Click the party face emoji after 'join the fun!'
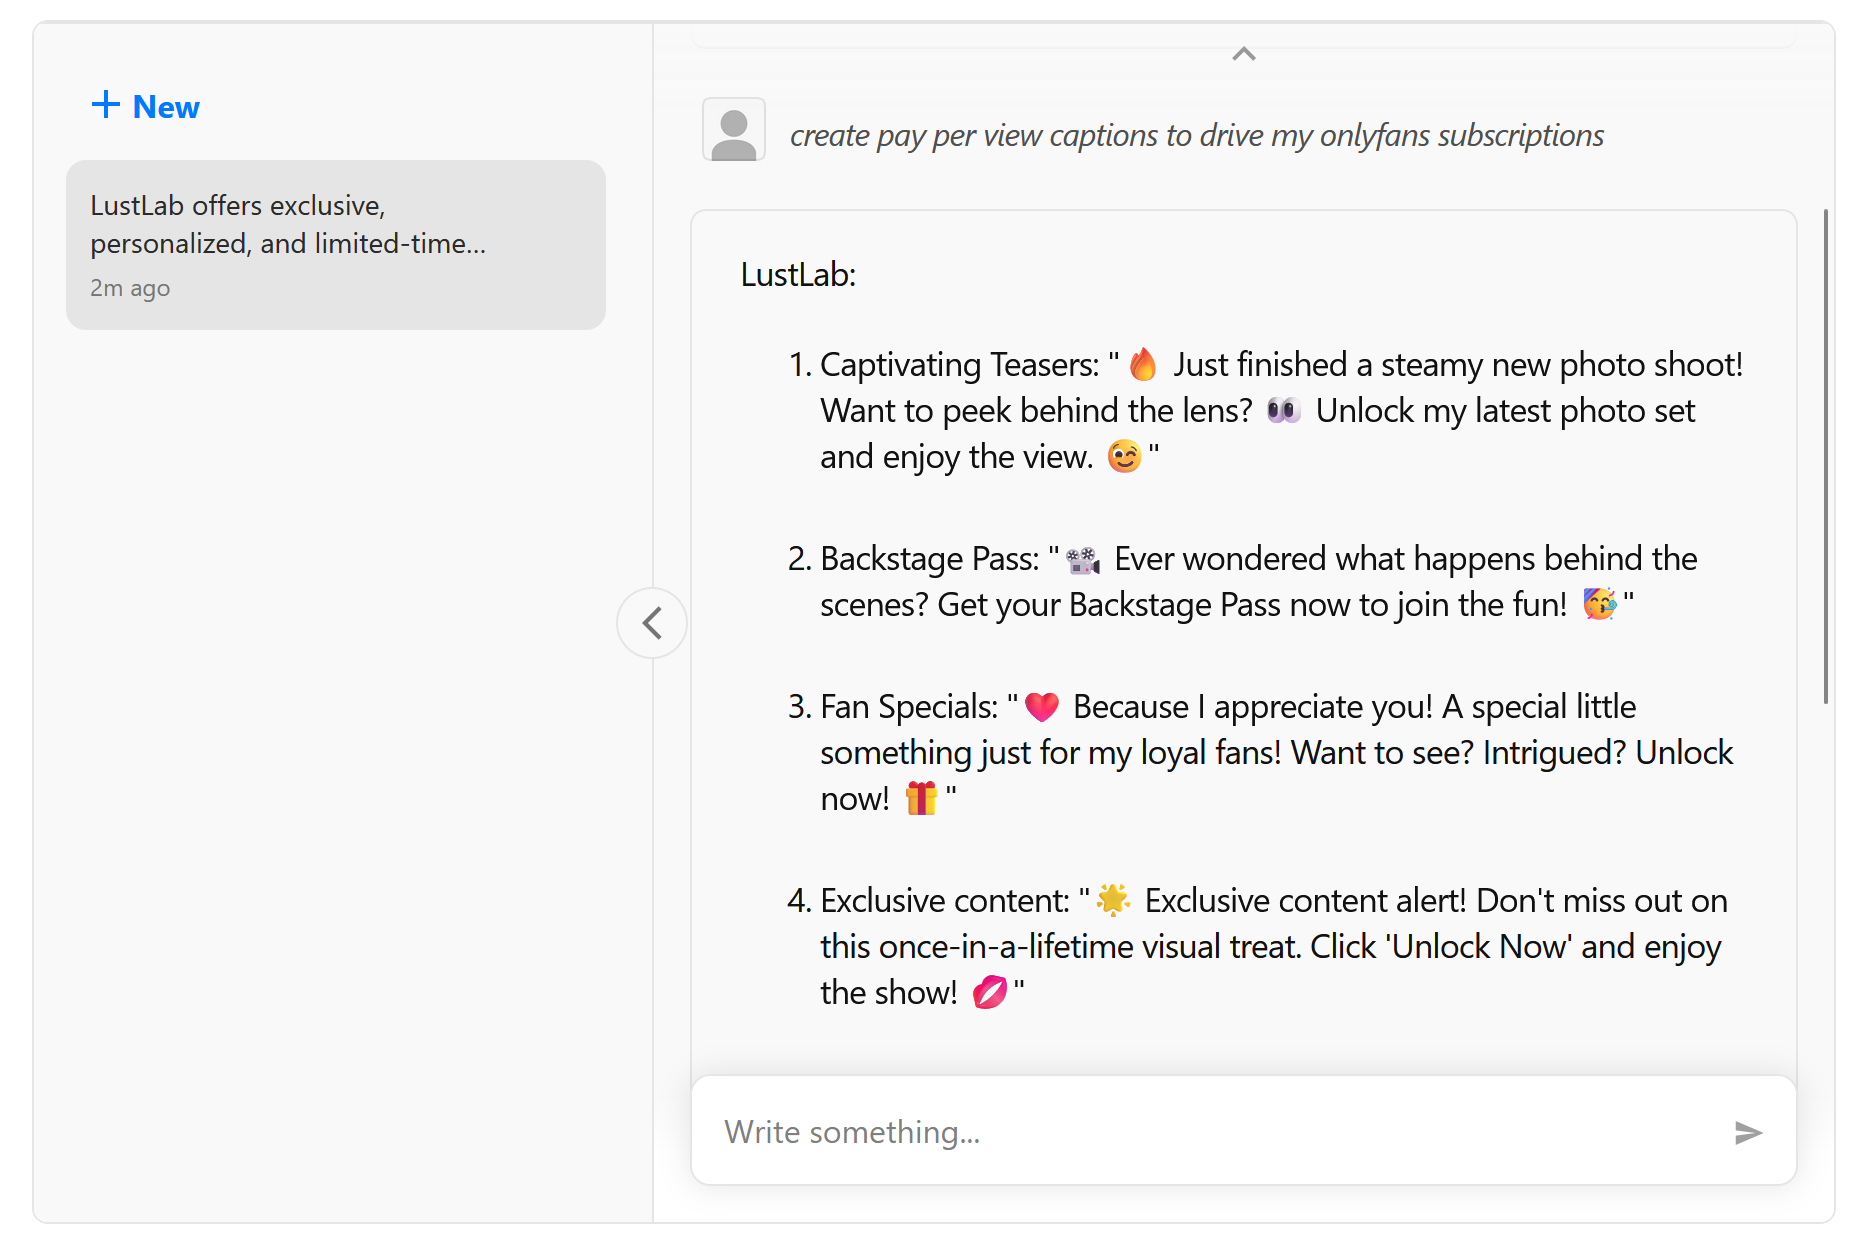 tap(1599, 605)
